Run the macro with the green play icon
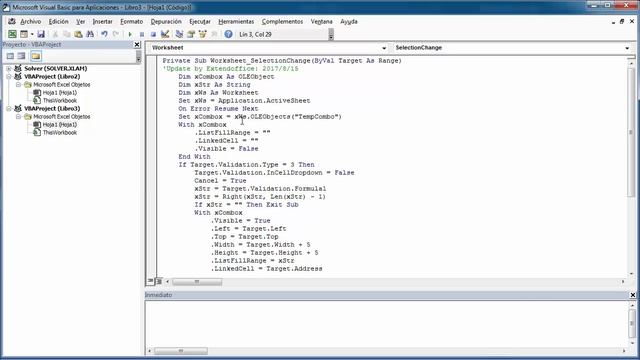This screenshot has width=640, height=360. point(130,34)
